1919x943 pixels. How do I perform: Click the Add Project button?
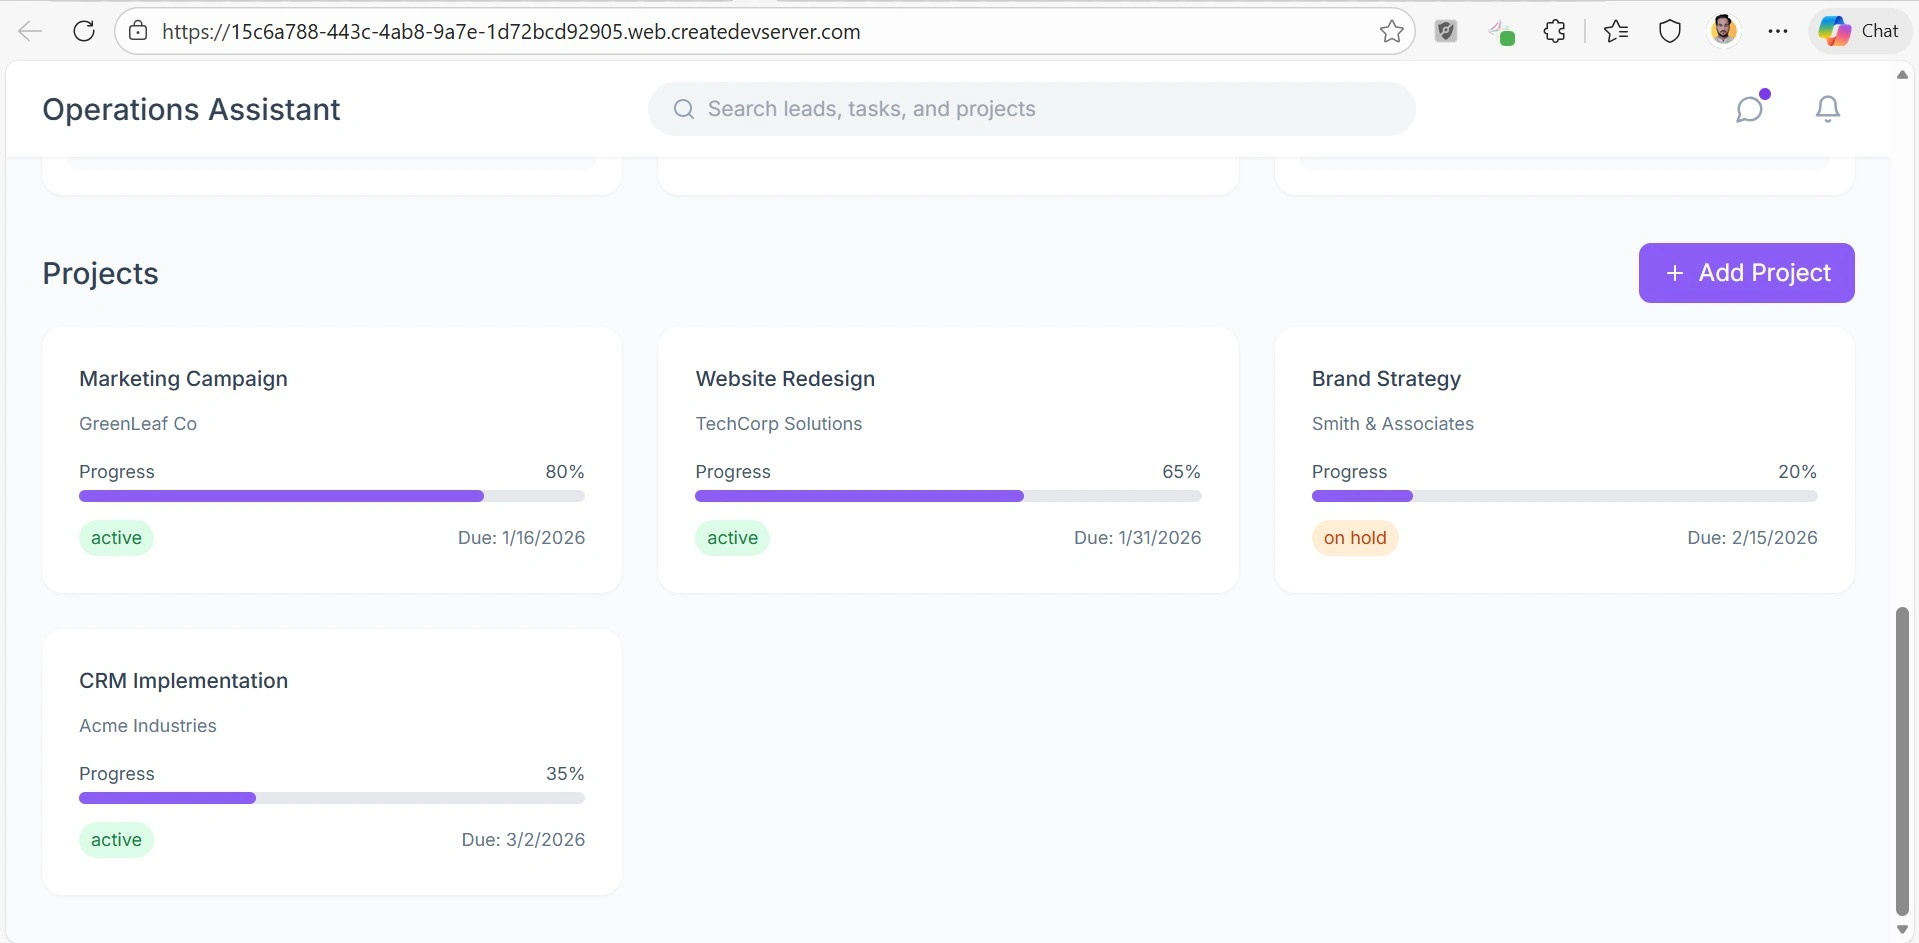(x=1746, y=273)
